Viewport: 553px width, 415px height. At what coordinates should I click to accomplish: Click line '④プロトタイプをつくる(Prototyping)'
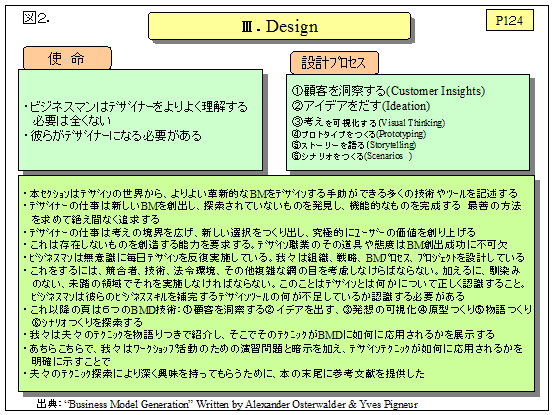coord(359,134)
